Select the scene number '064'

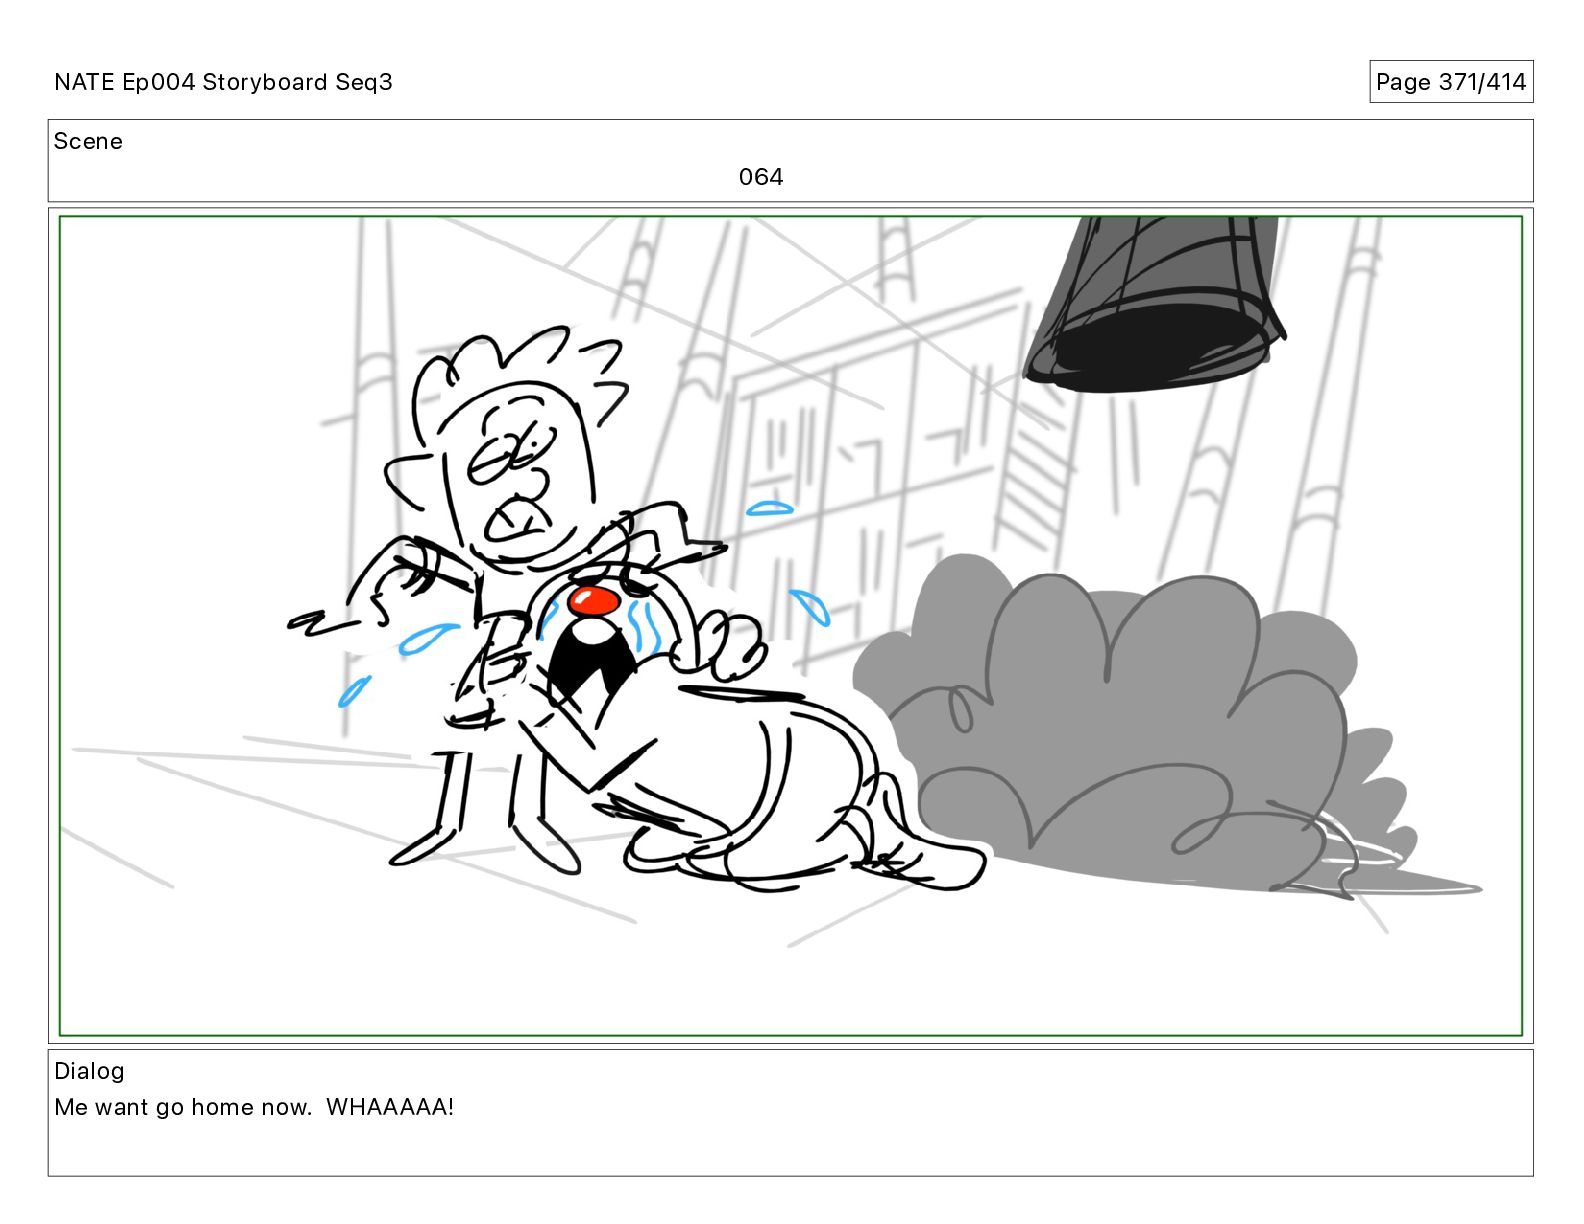[761, 177]
